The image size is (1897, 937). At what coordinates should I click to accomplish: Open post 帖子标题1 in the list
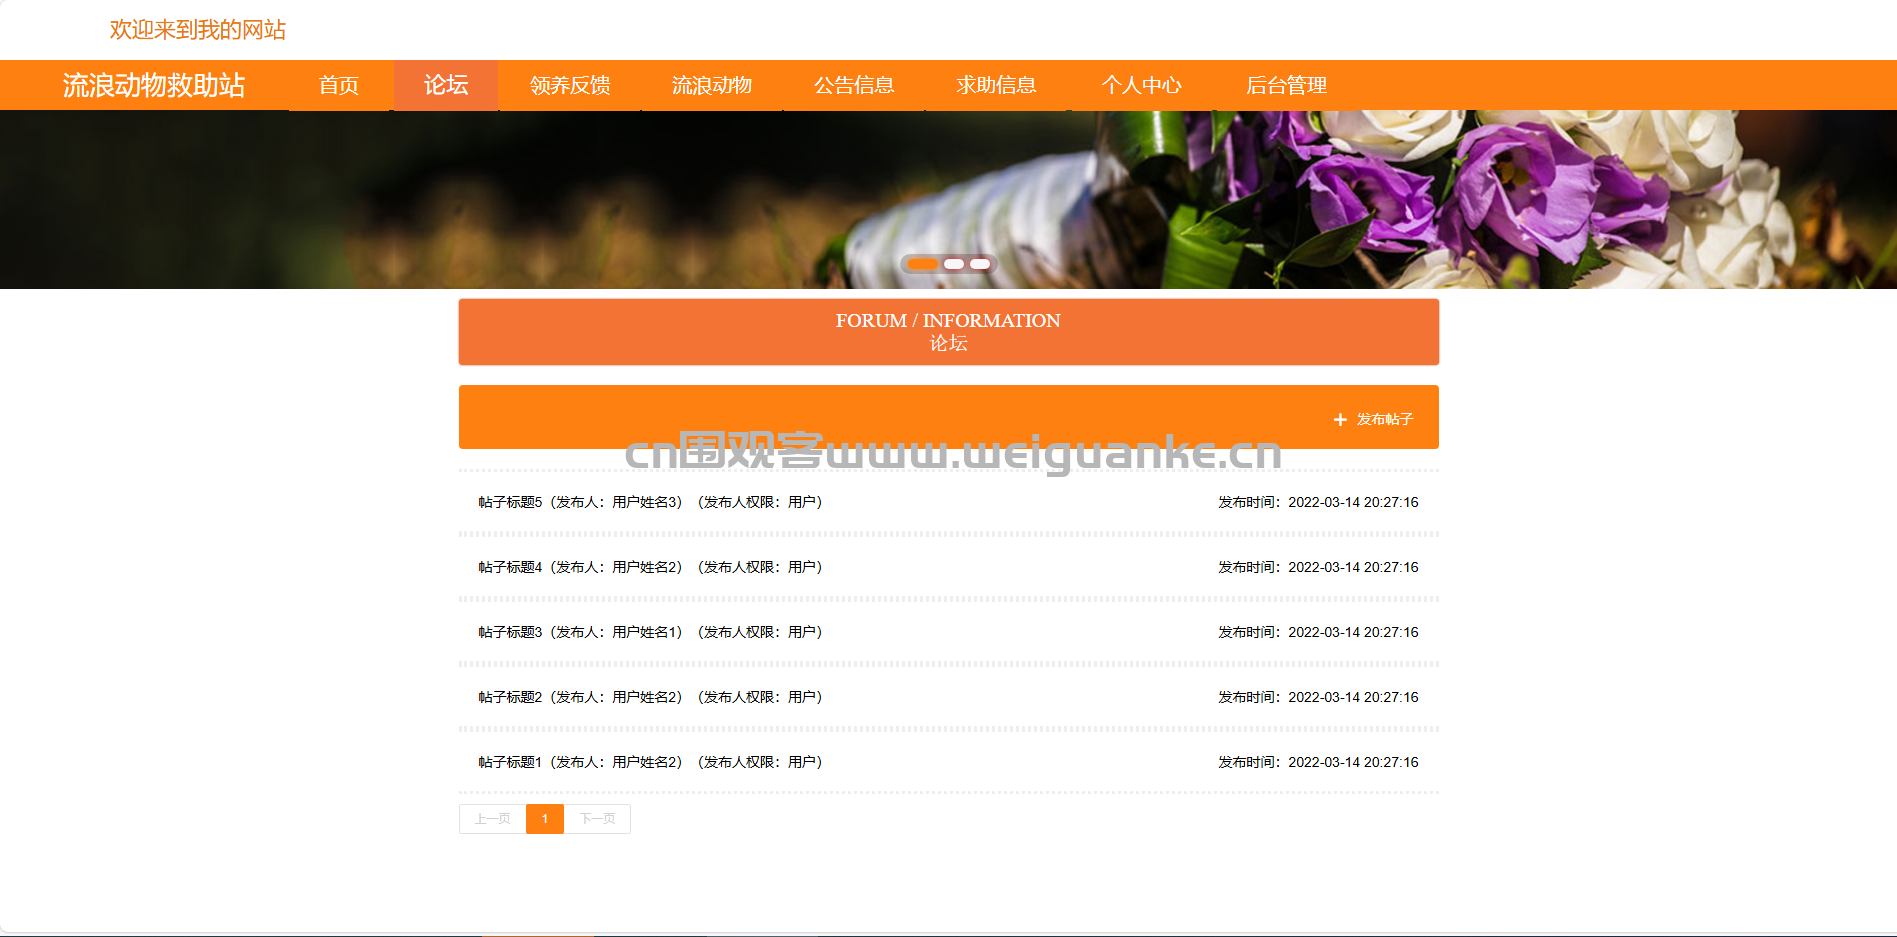[651, 762]
